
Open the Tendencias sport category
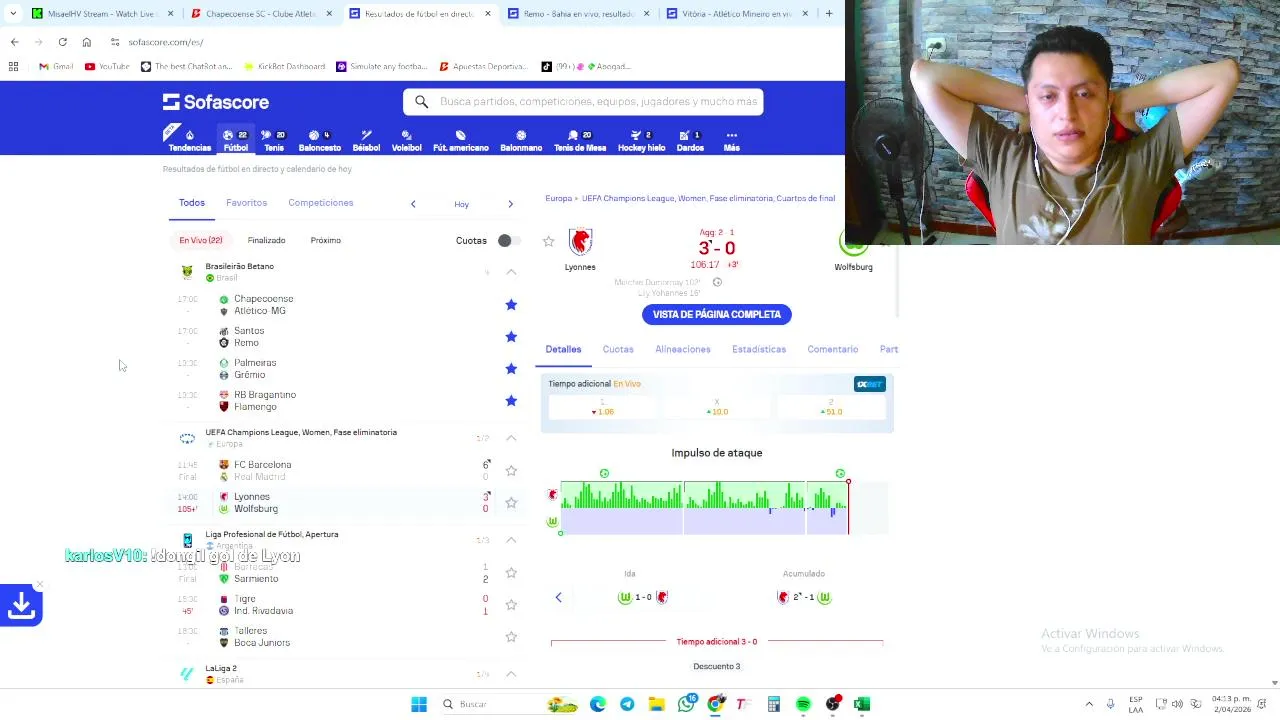(189, 141)
